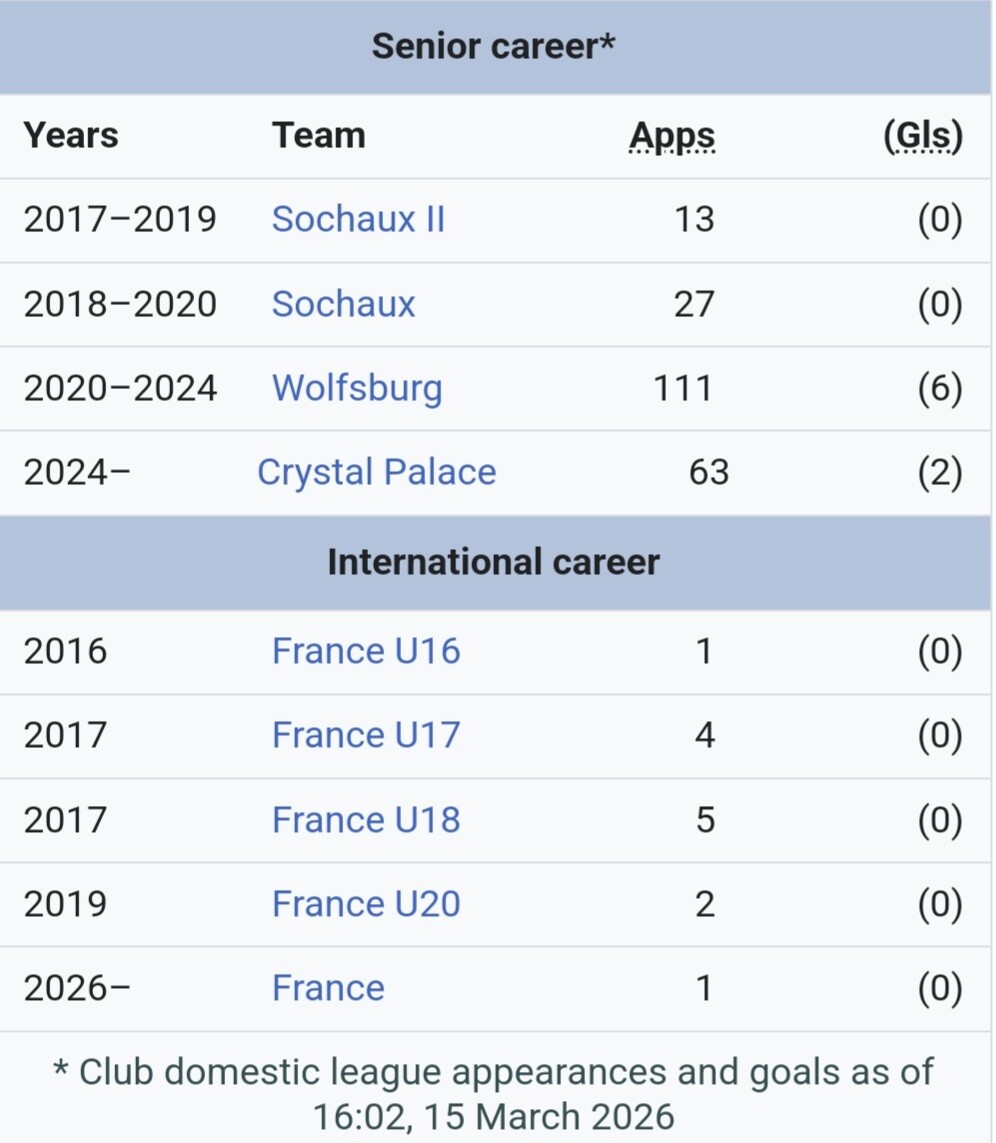Click the Gls abbreviation header
This screenshot has width=996, height=1143.
coord(923,136)
